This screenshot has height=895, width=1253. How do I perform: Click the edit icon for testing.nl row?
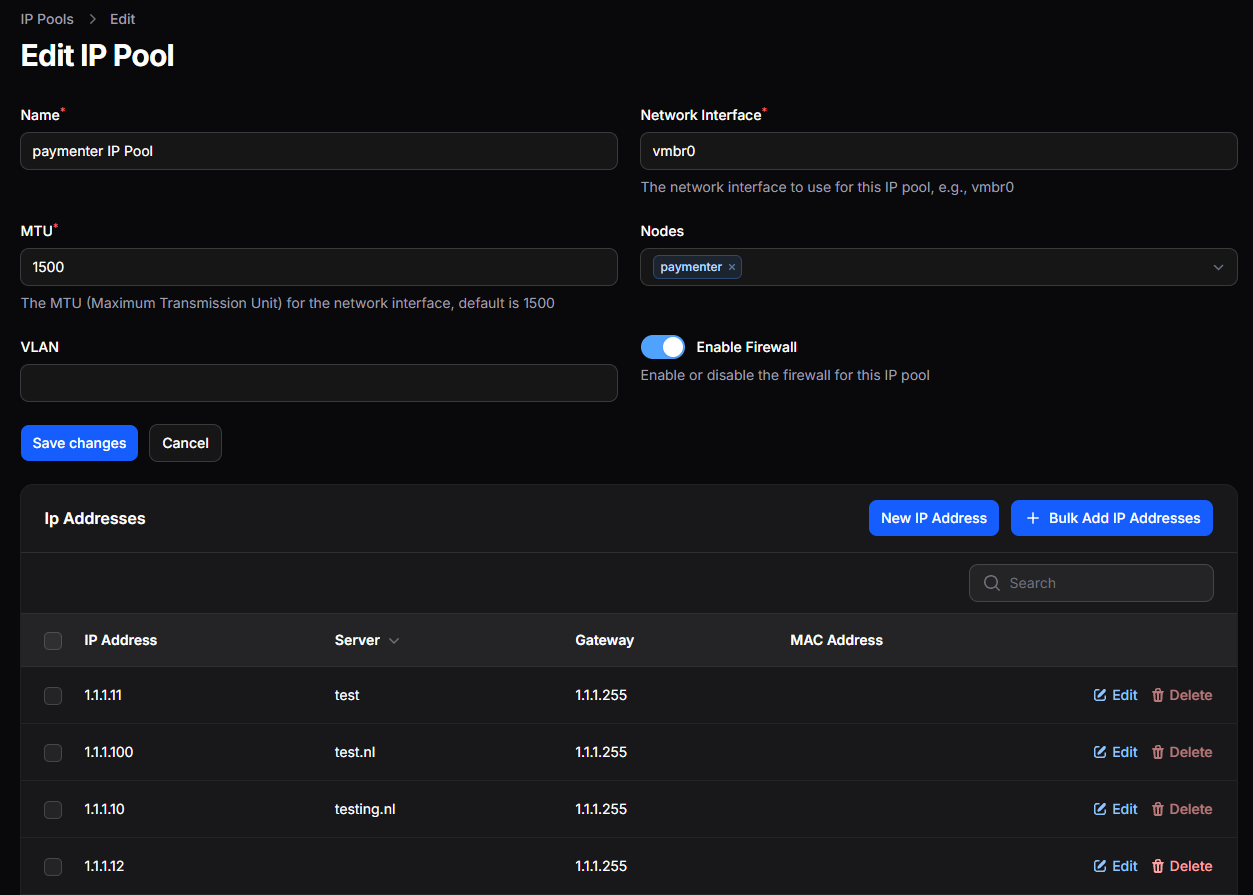[x=1100, y=809]
